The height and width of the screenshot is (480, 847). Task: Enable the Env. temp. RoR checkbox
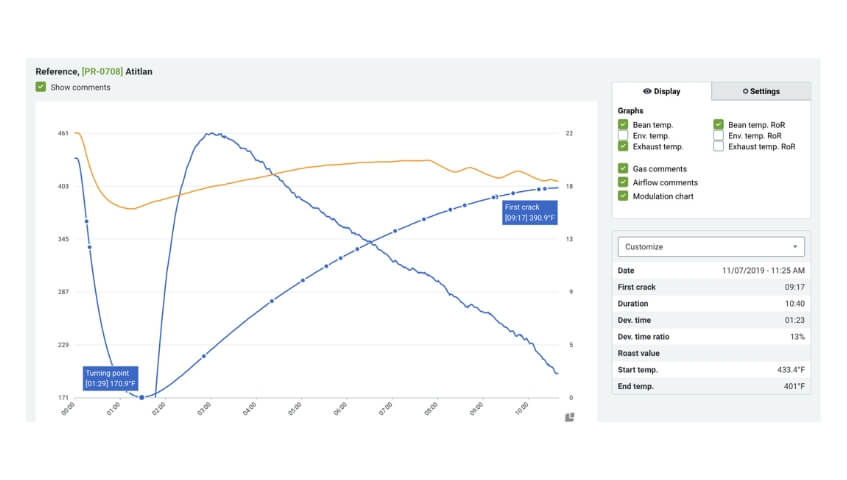[720, 135]
